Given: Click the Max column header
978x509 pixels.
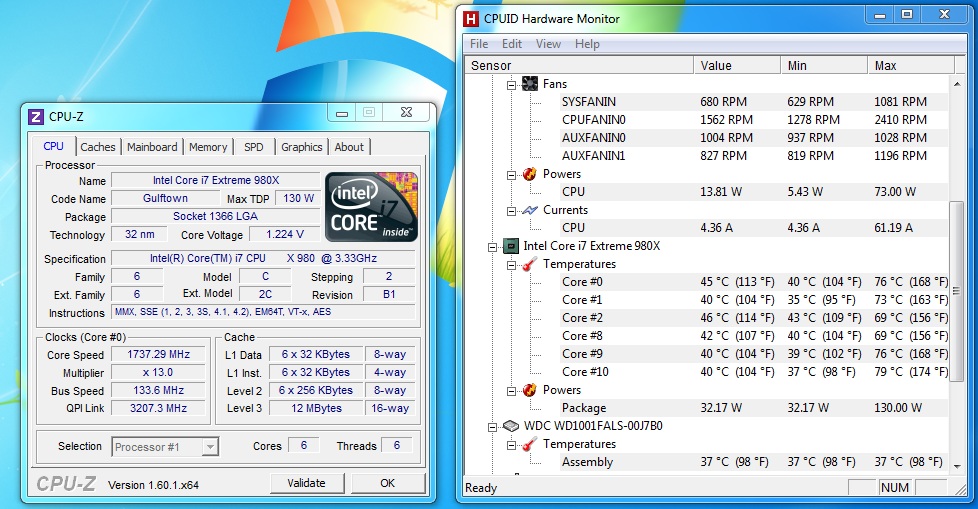Looking at the screenshot, I should click(911, 65).
